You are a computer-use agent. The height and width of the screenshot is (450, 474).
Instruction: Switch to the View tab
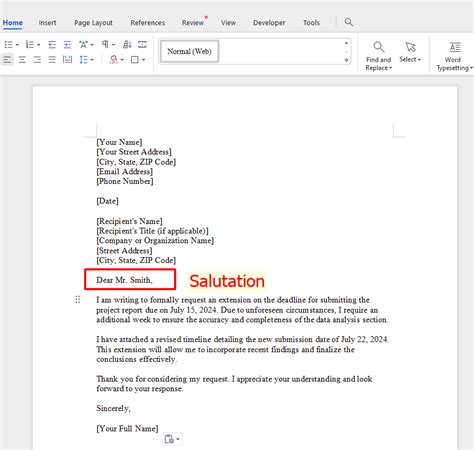click(228, 23)
